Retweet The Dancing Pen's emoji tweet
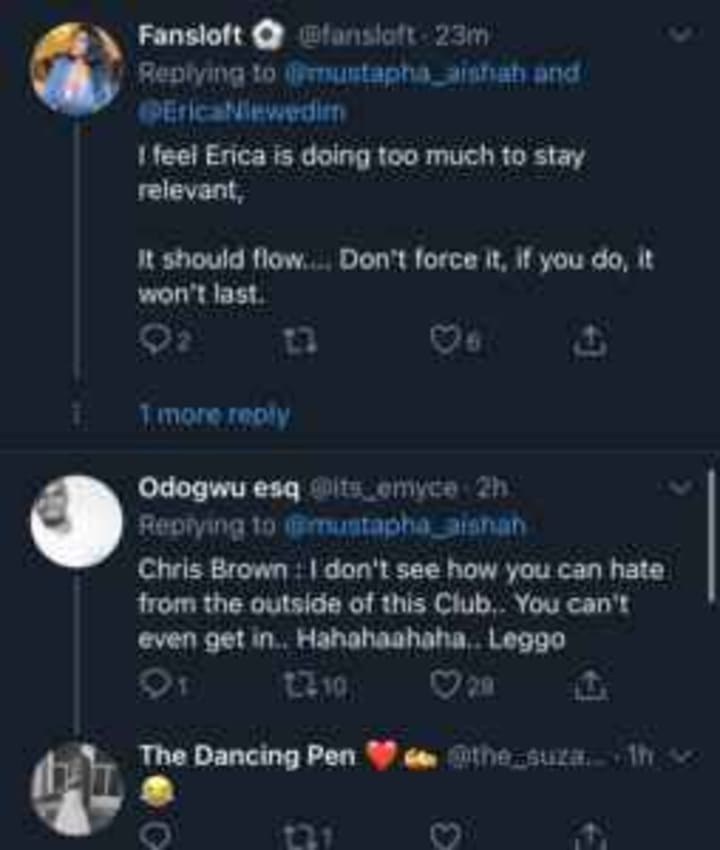Image resolution: width=720 pixels, height=850 pixels. coord(297,833)
